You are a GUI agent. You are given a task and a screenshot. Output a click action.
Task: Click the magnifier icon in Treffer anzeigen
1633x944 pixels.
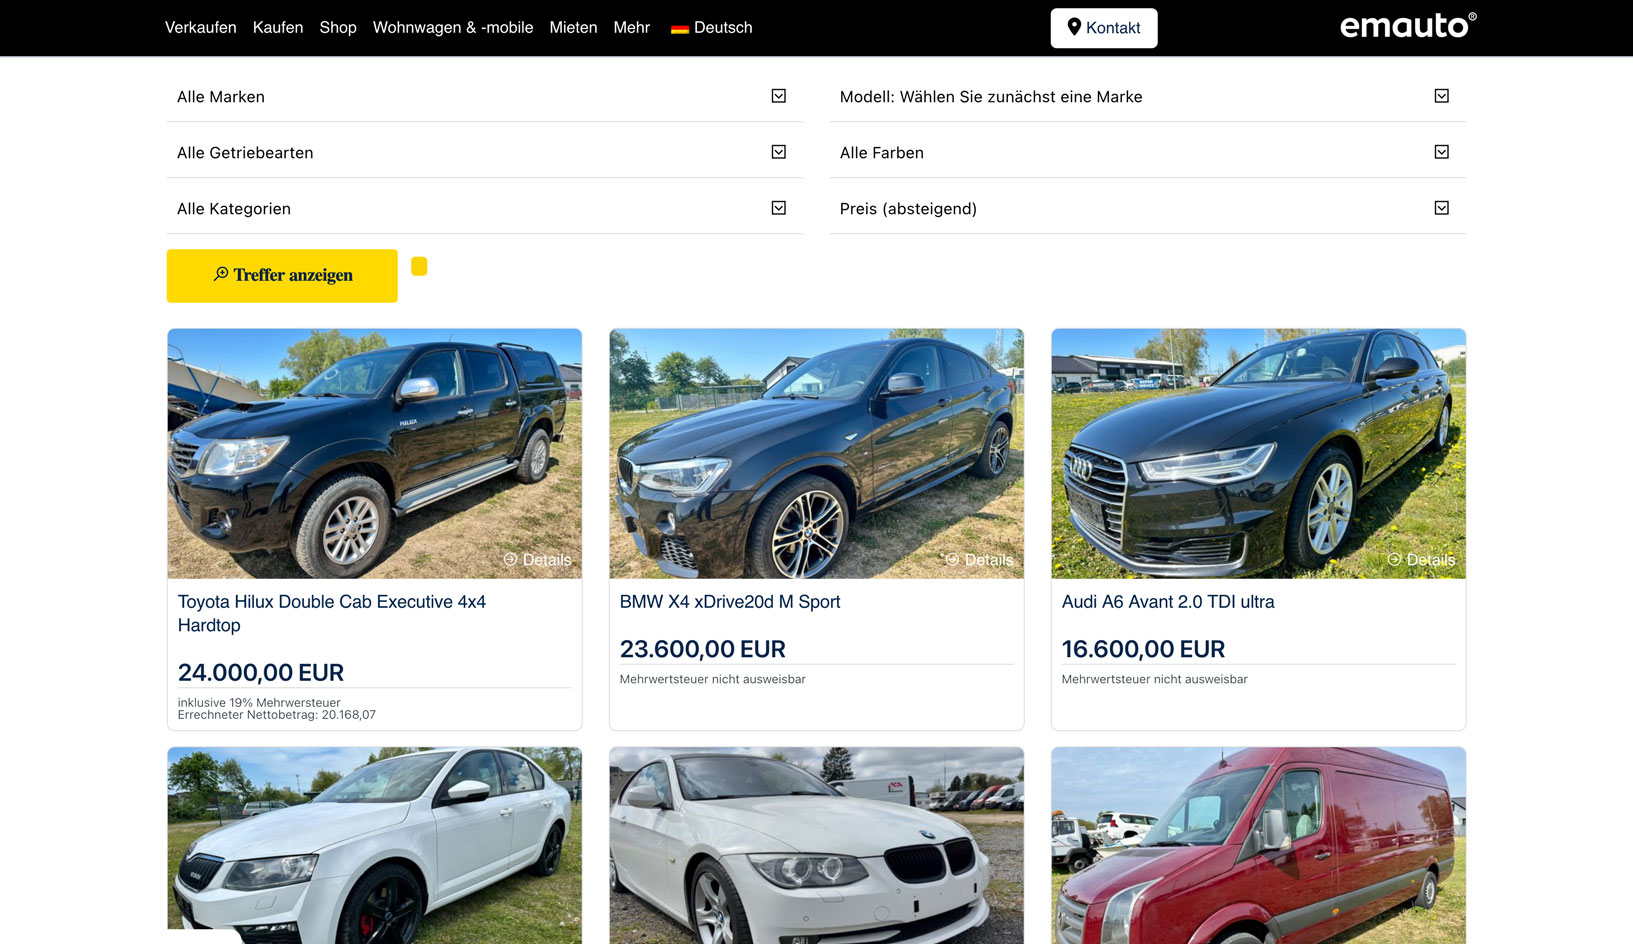pos(221,274)
